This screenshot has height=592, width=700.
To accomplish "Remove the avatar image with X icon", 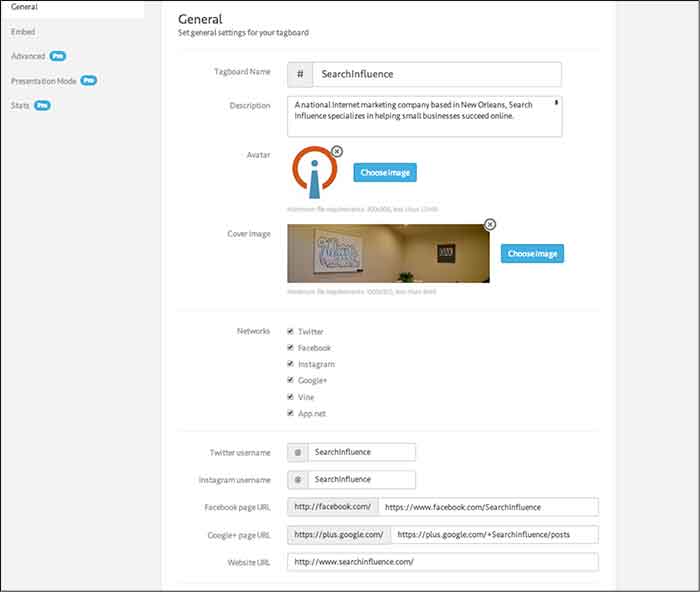I will [x=337, y=151].
